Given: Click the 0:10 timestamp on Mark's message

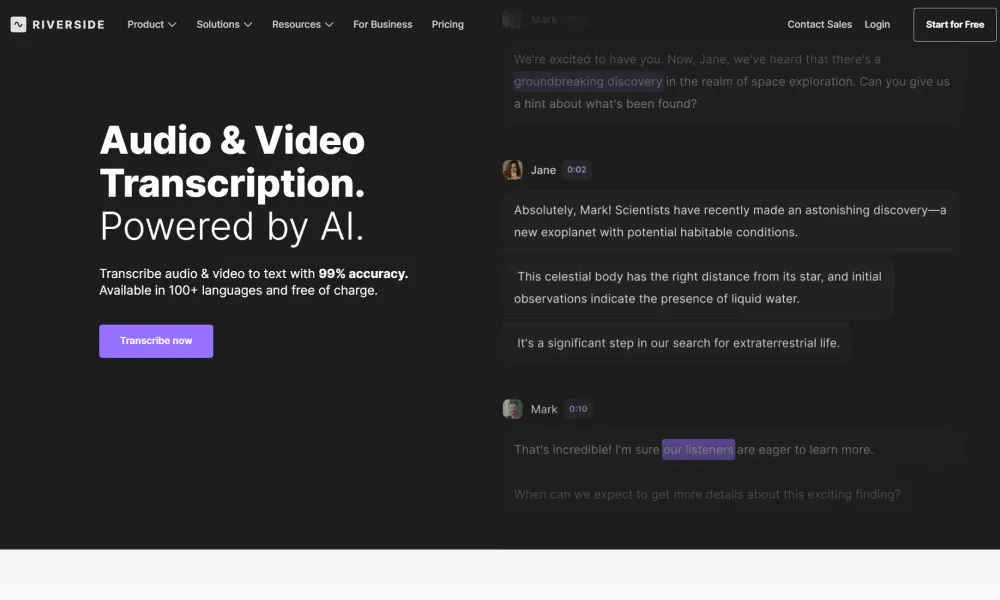Looking at the screenshot, I should pos(578,408).
